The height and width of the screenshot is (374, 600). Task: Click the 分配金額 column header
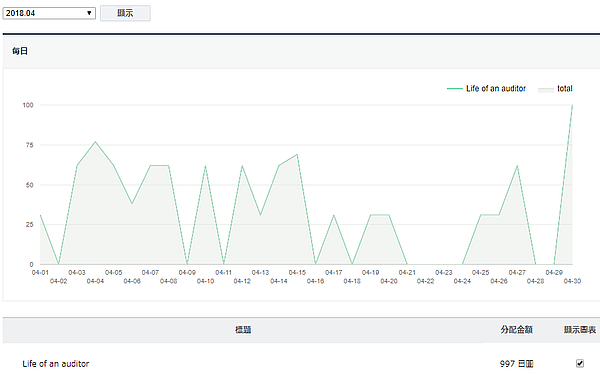click(x=516, y=330)
